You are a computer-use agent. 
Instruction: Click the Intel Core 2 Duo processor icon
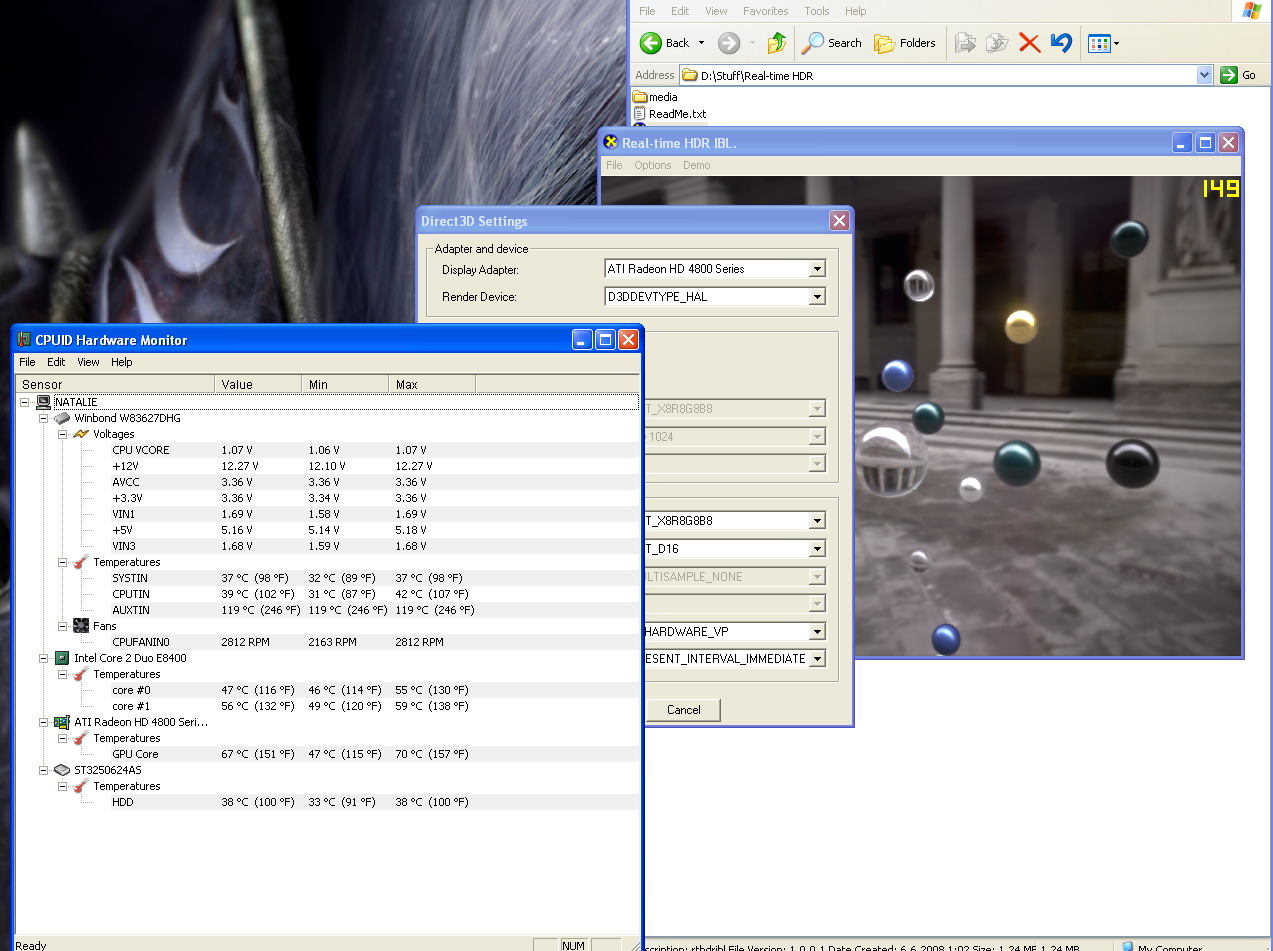coord(62,658)
